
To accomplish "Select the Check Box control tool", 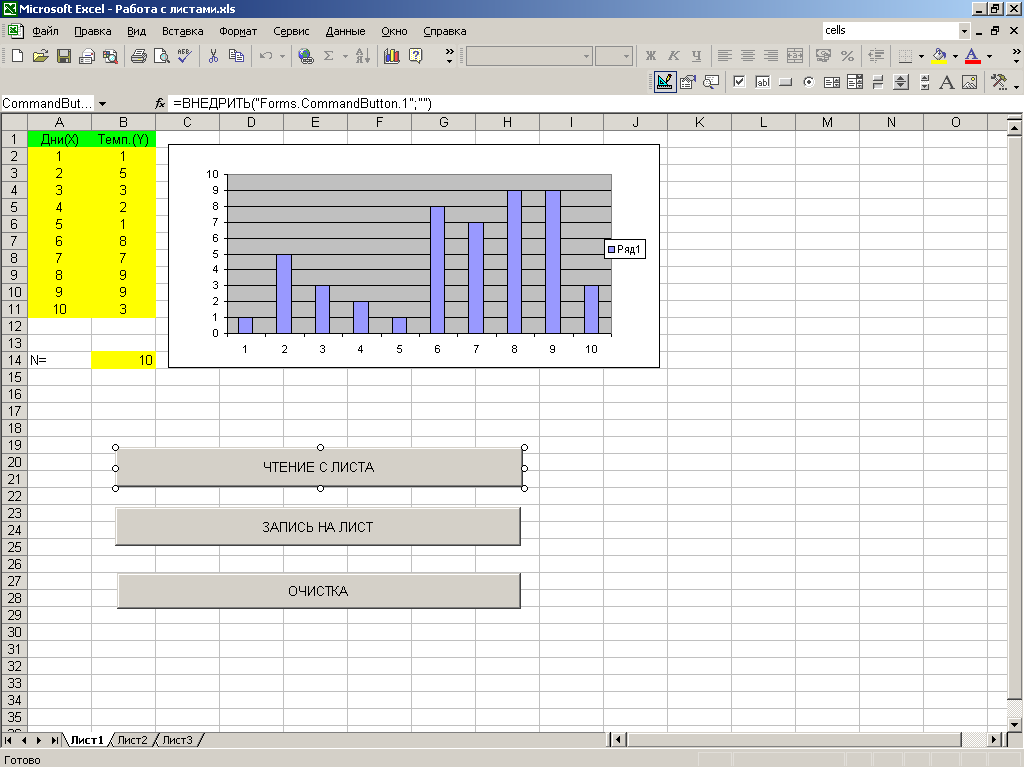I will [x=739, y=82].
